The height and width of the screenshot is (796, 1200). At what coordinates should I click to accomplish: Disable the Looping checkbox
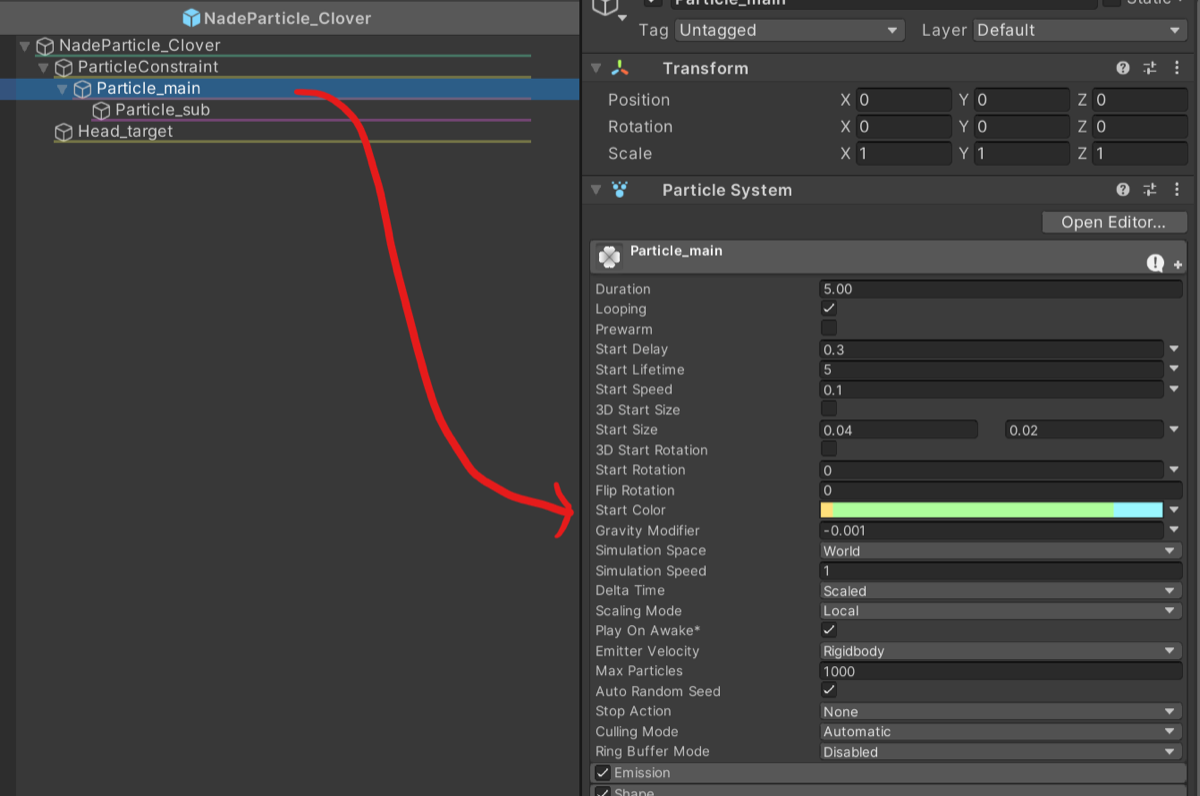pyautogui.click(x=829, y=309)
